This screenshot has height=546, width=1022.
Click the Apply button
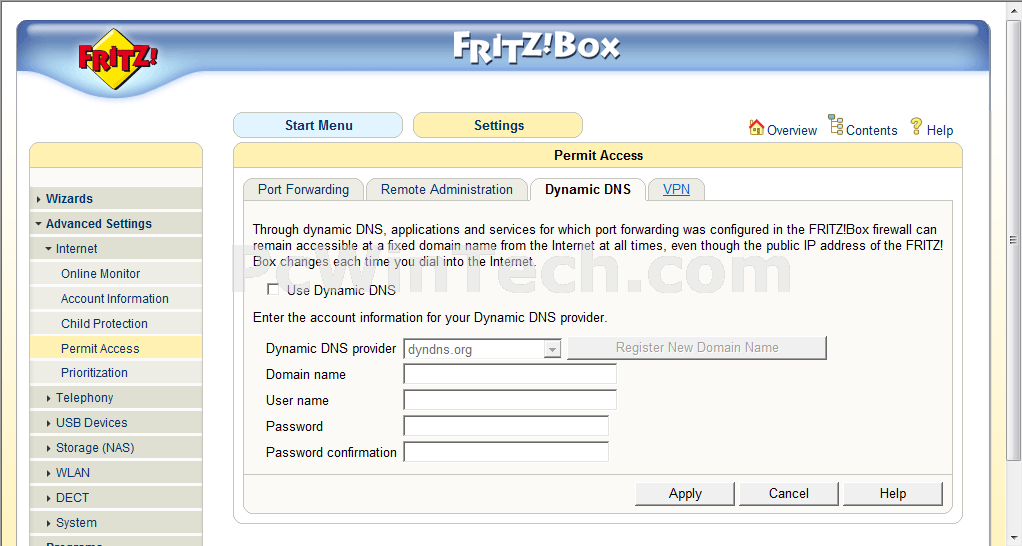[685, 494]
